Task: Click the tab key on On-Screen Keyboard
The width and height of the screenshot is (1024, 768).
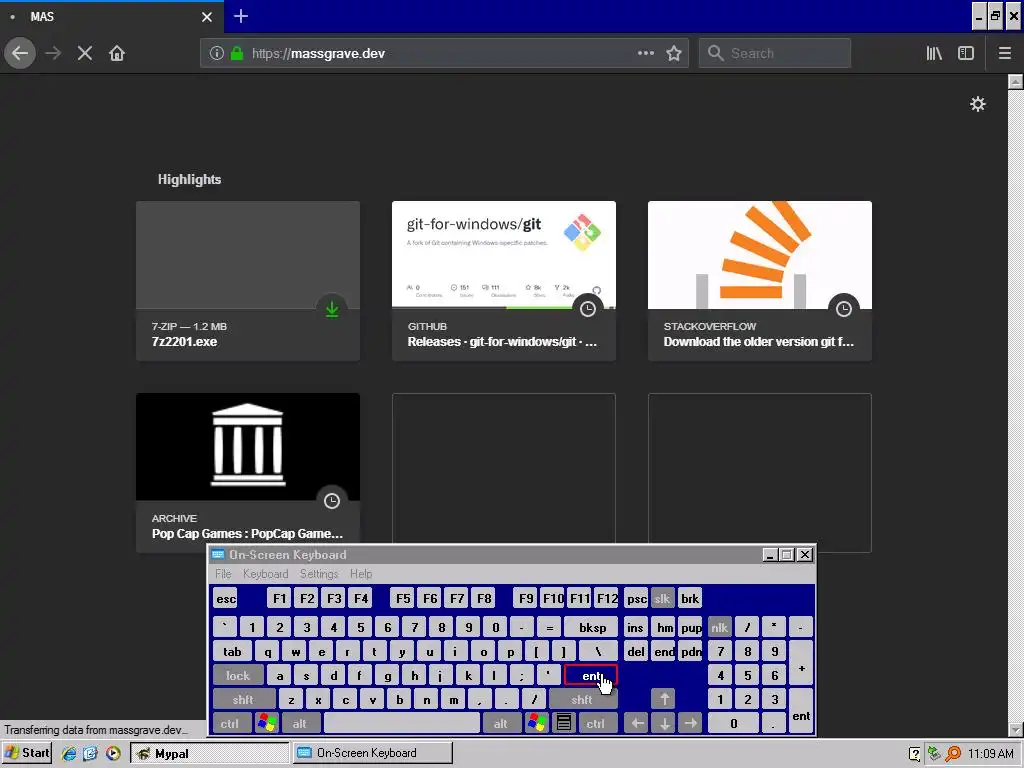Action: pos(232,652)
